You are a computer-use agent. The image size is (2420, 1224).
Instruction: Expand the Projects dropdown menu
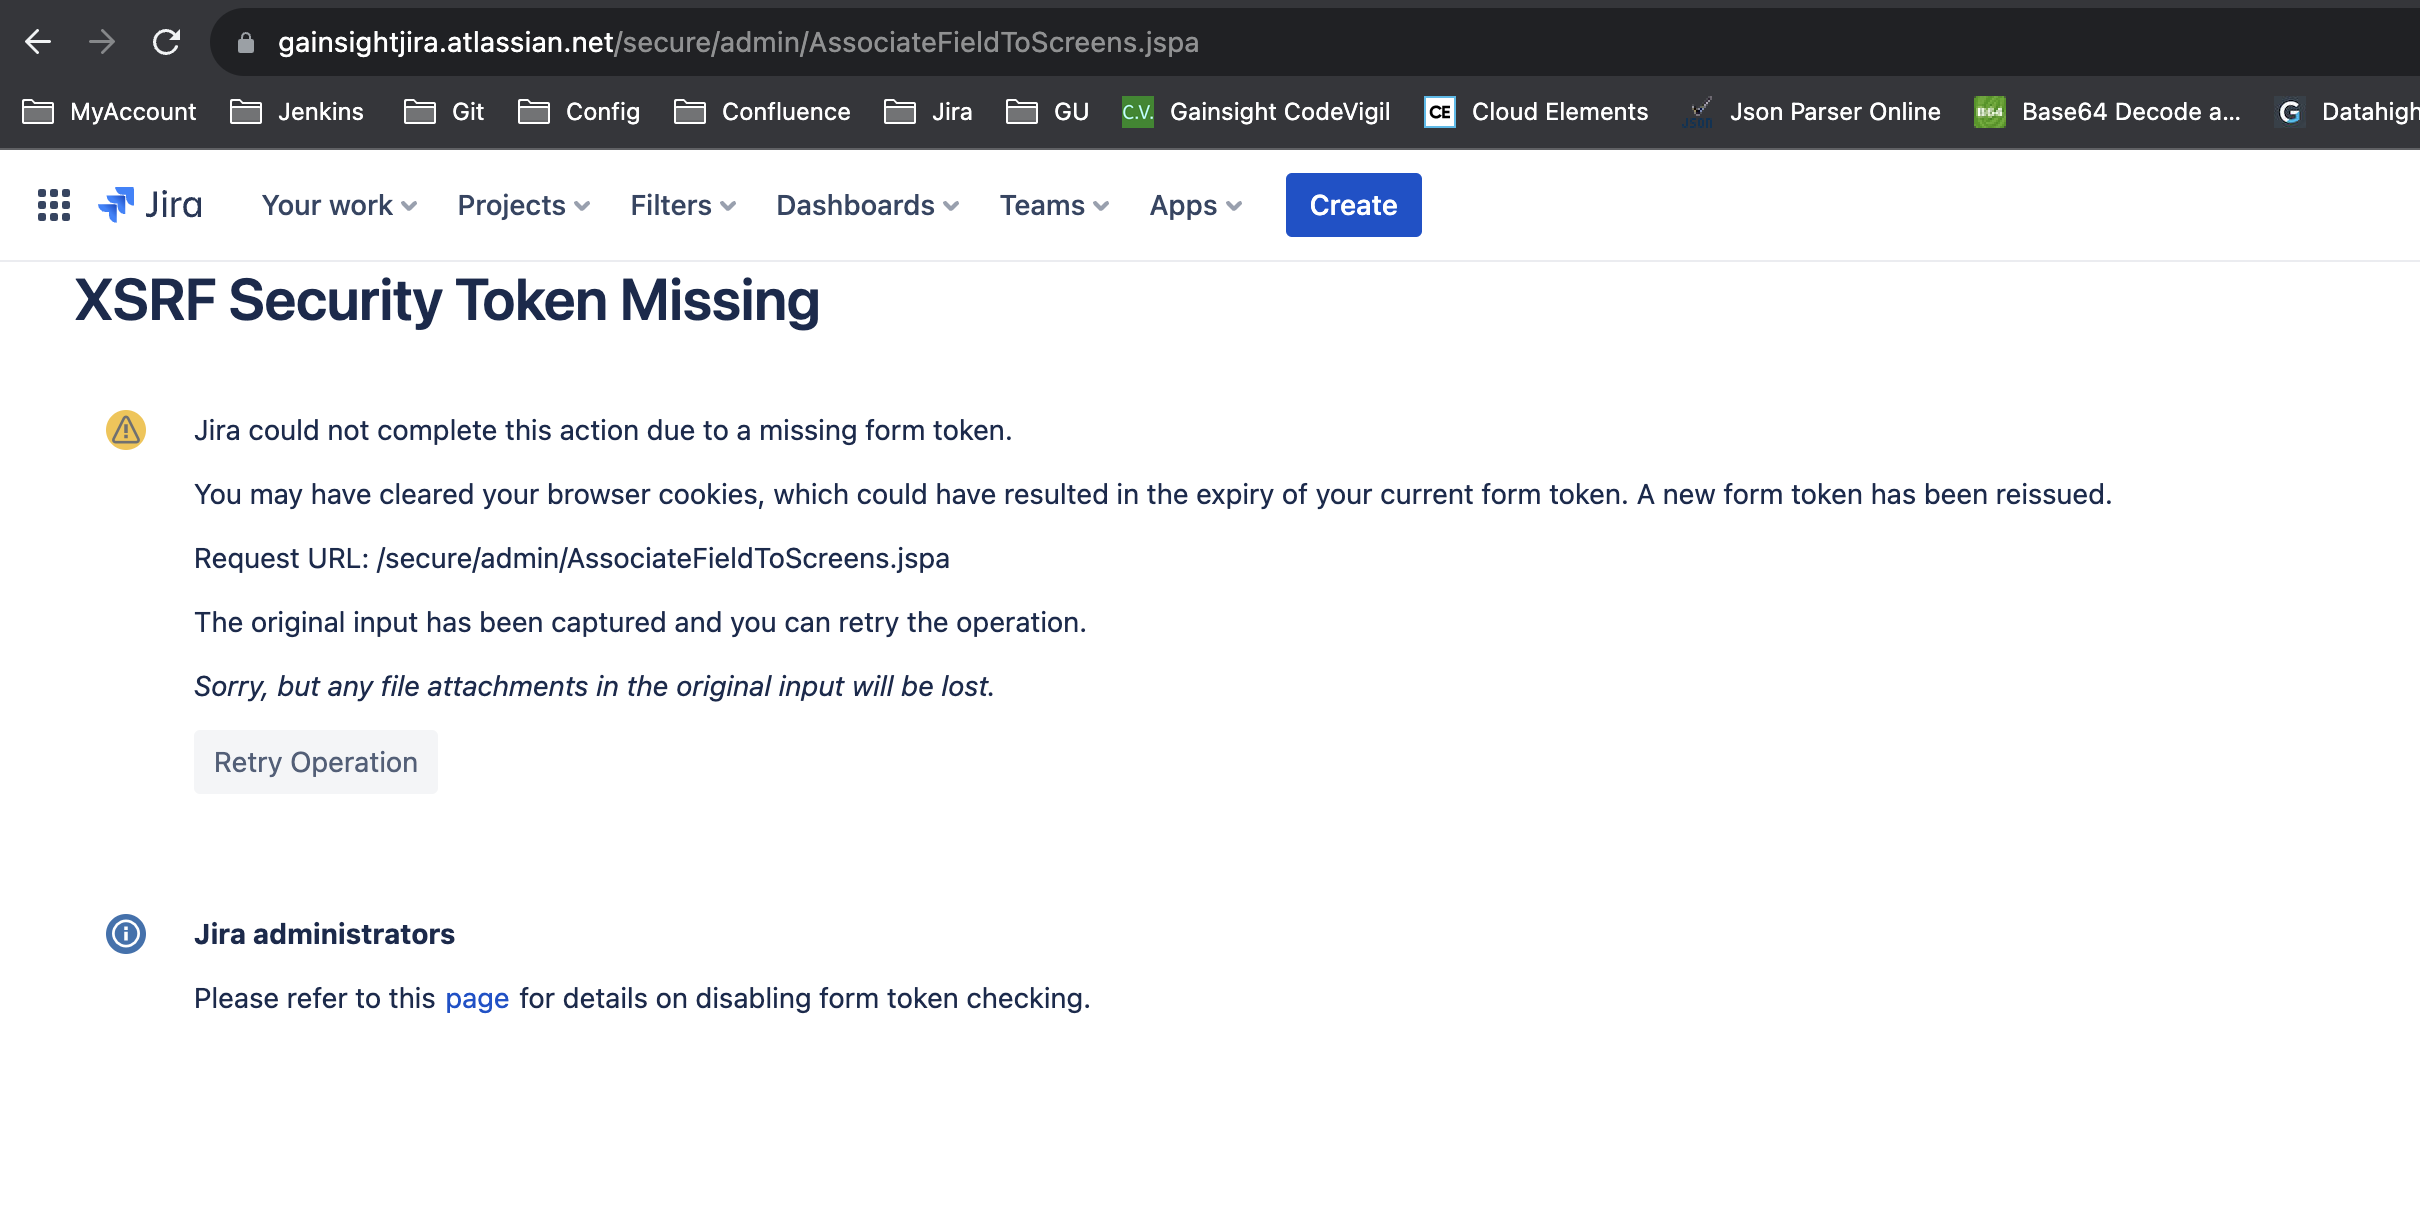(x=523, y=205)
